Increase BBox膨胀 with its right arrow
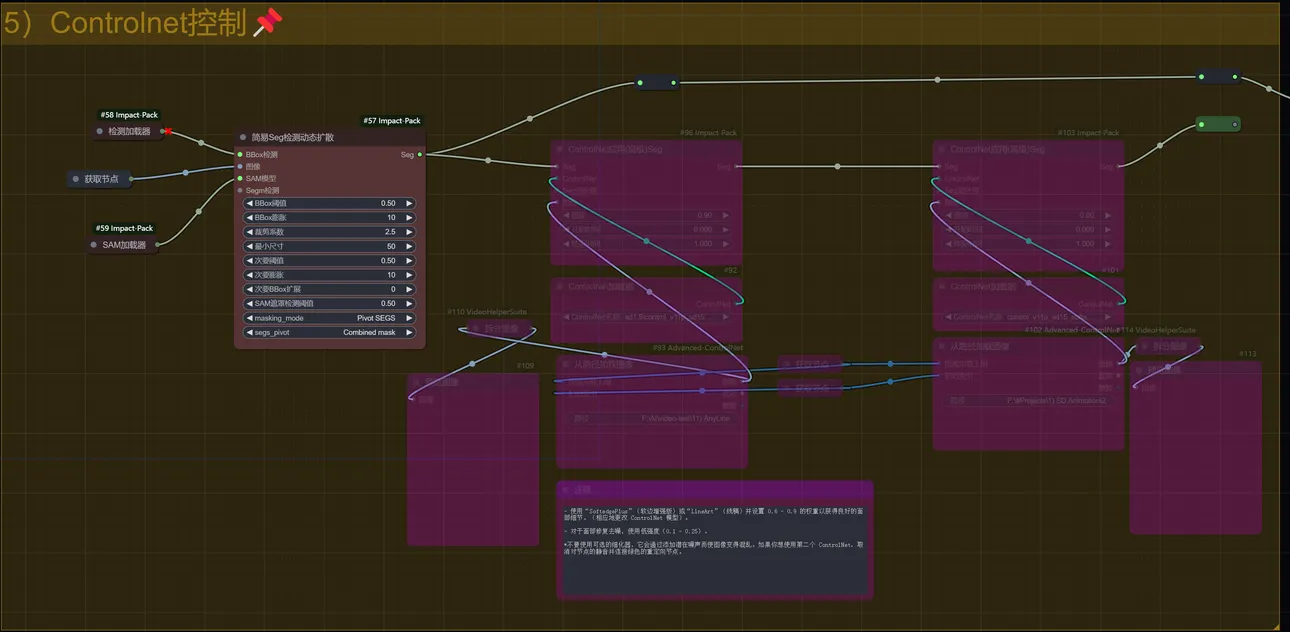 click(408, 217)
